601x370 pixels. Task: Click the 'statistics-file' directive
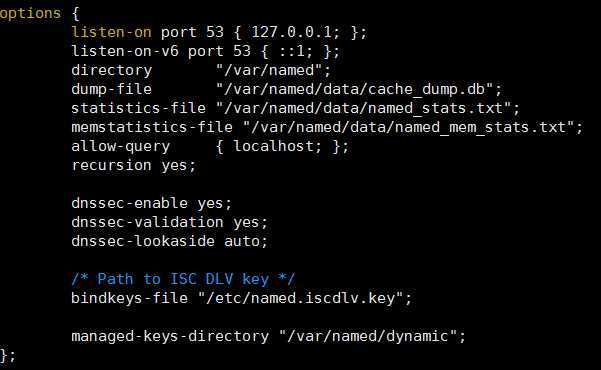[138, 108]
